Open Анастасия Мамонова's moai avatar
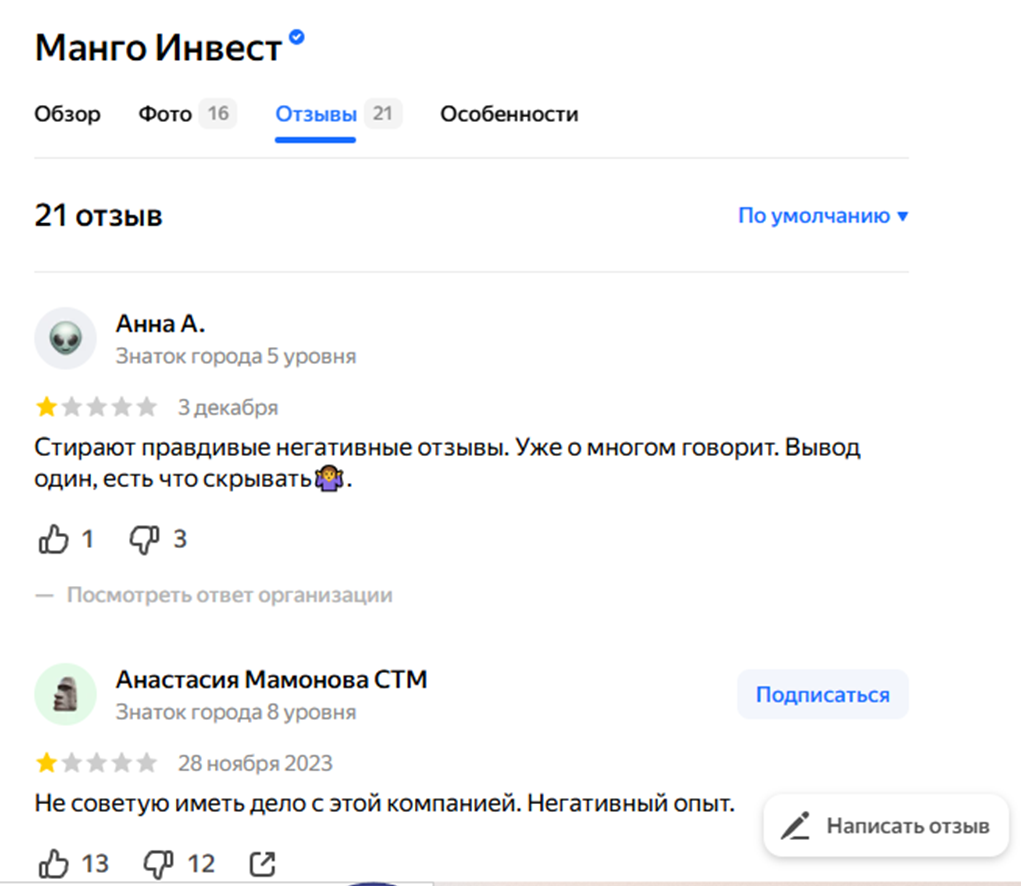Image resolution: width=1021 pixels, height=886 pixels. (65, 693)
